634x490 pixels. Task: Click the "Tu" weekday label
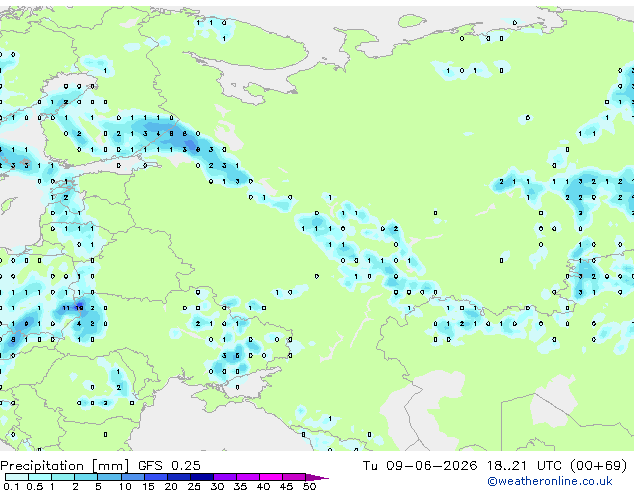(x=370, y=466)
